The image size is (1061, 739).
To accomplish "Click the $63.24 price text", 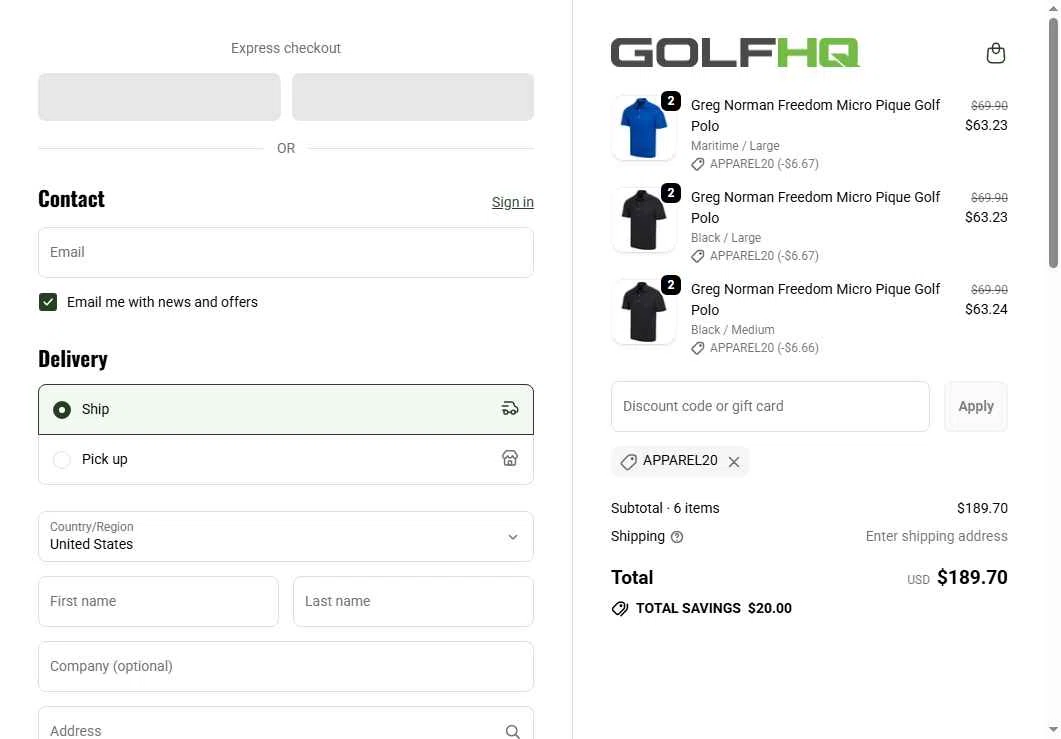I will (x=986, y=309).
